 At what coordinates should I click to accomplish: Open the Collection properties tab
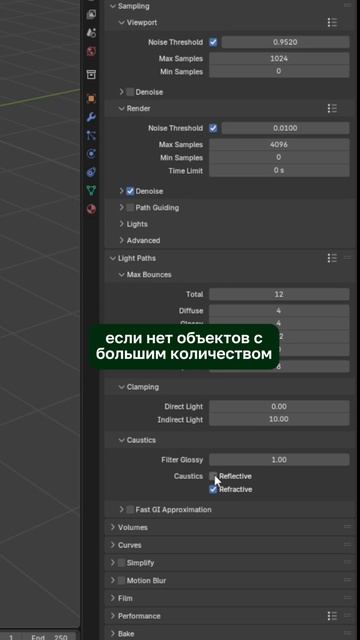(x=91, y=75)
